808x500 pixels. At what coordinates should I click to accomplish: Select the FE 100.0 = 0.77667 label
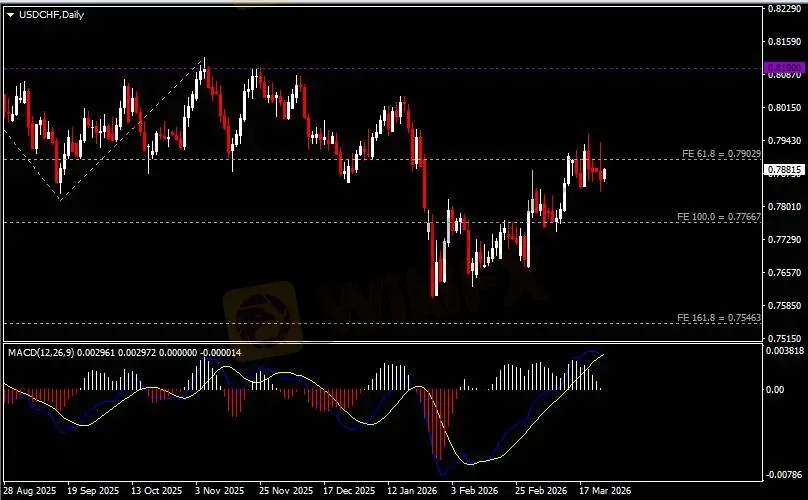click(719, 216)
